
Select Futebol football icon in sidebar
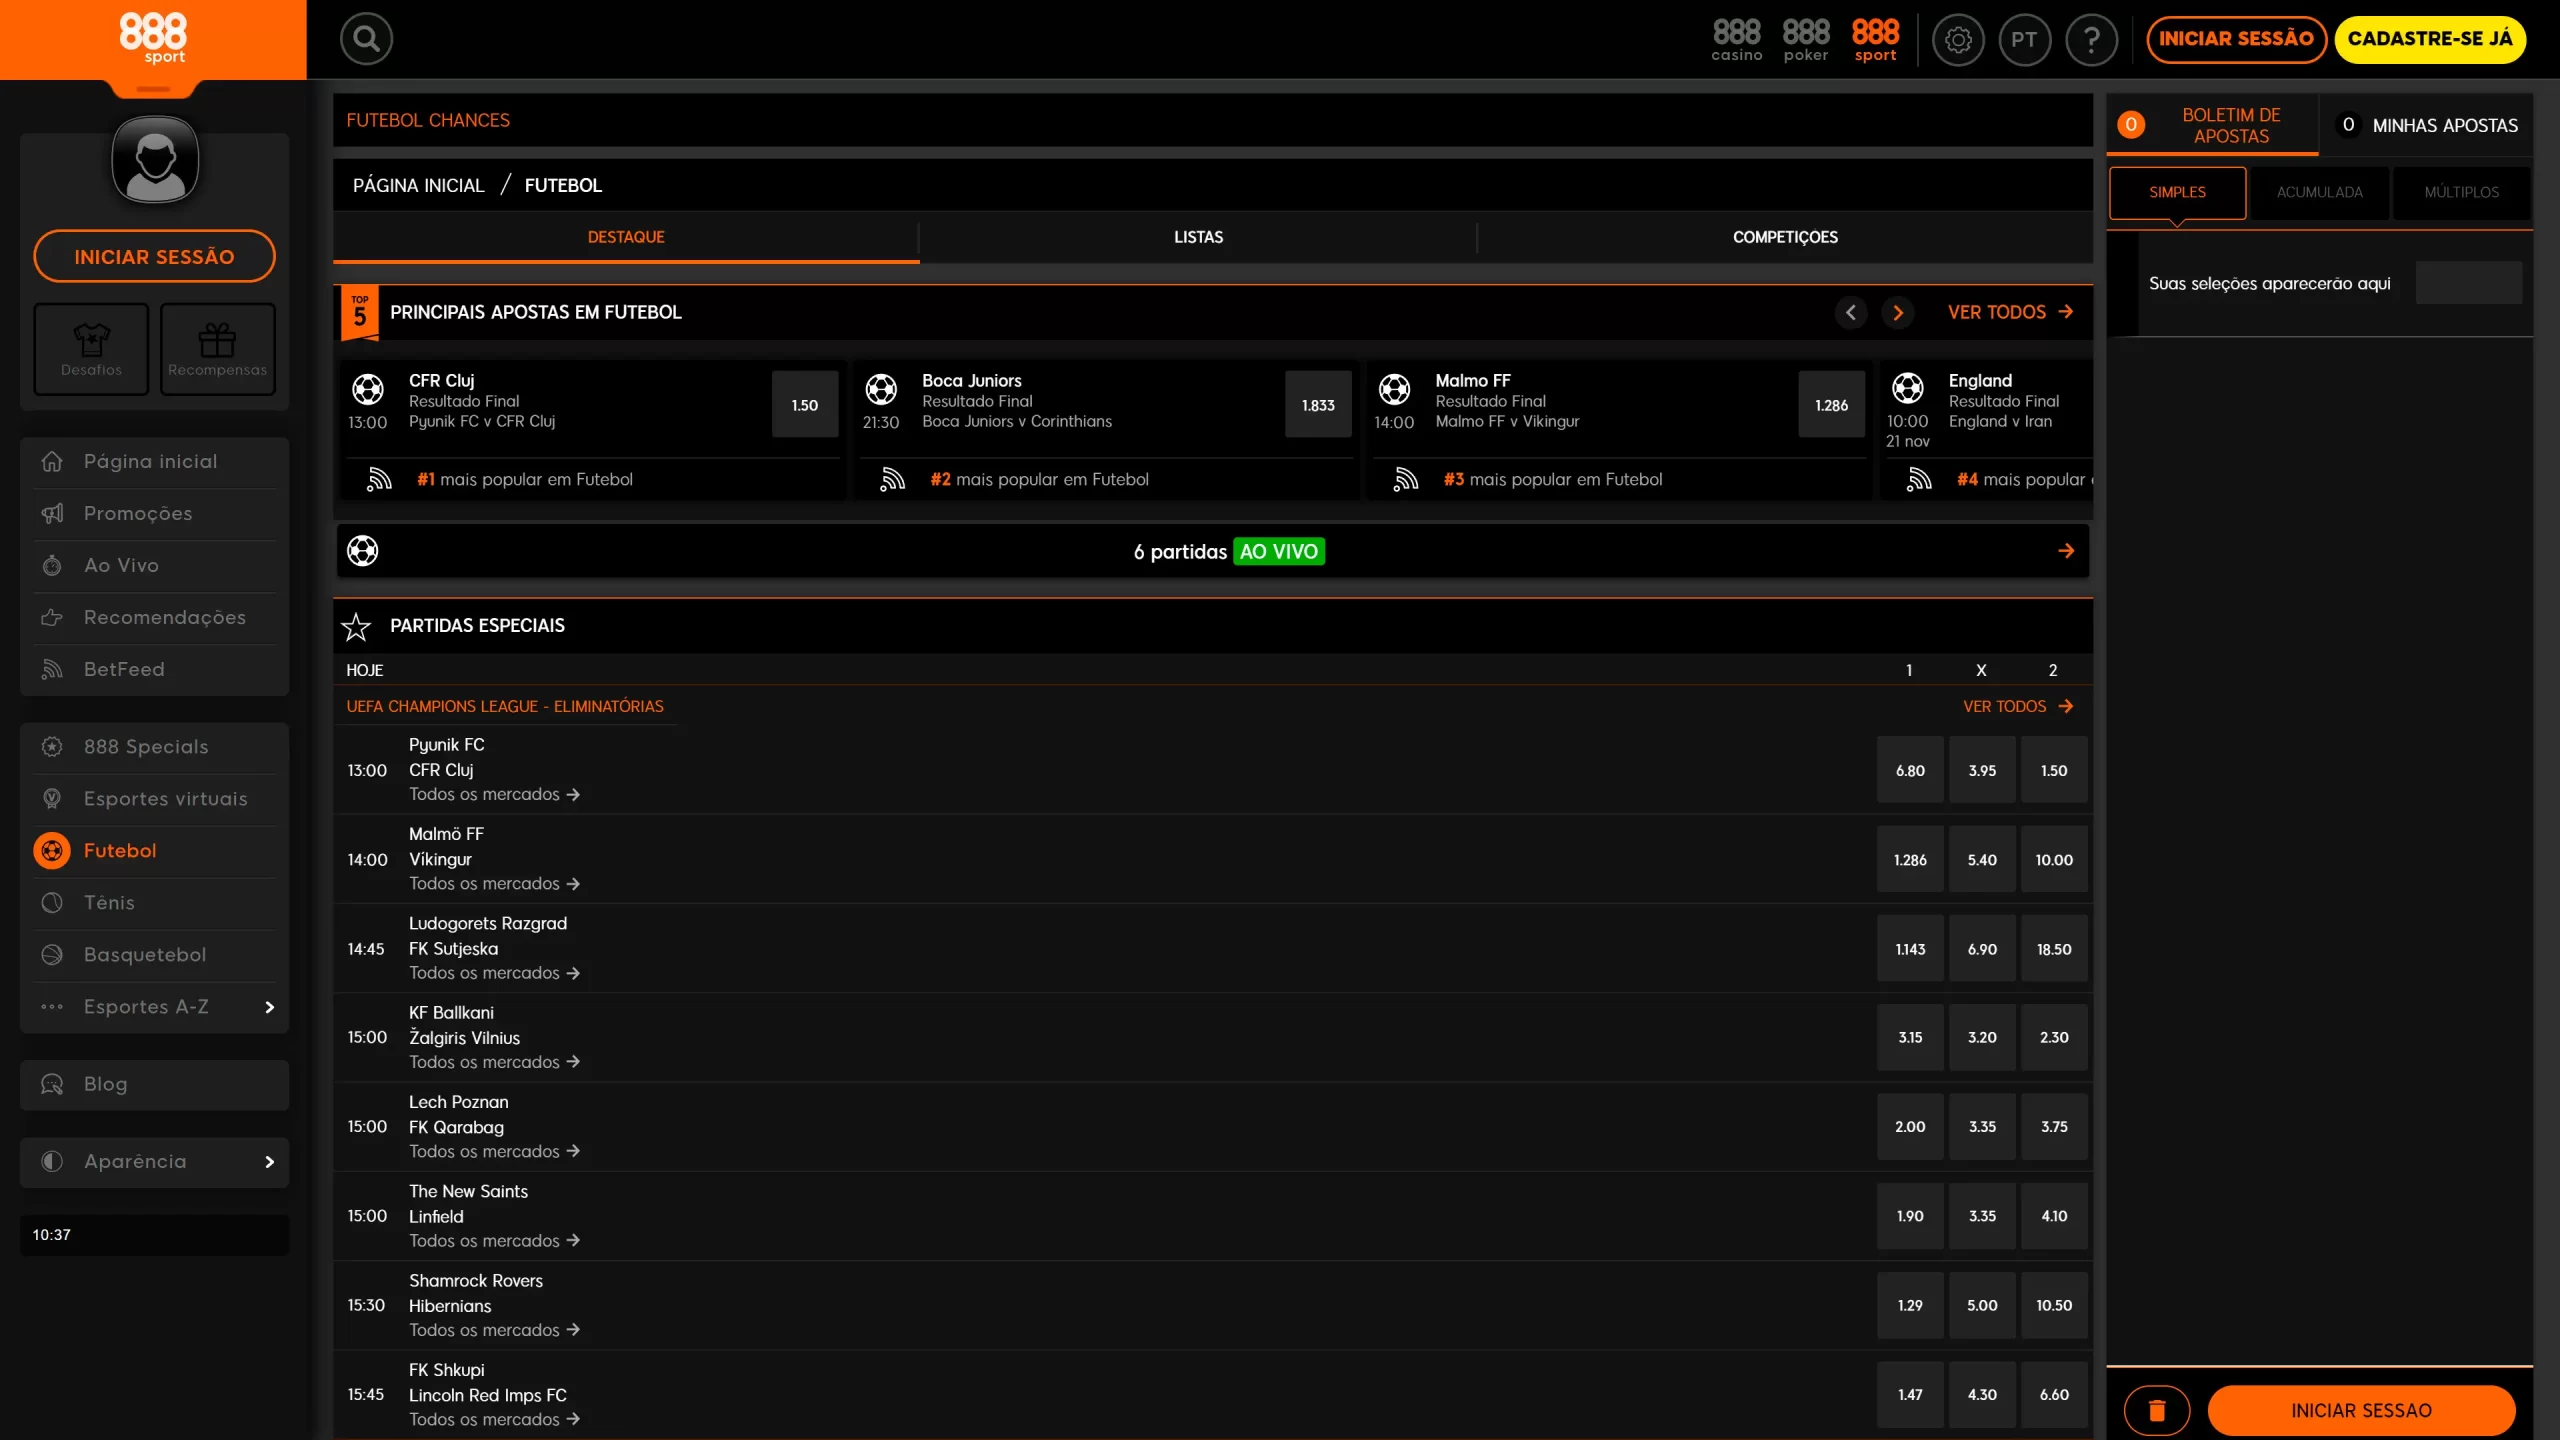[x=52, y=851]
